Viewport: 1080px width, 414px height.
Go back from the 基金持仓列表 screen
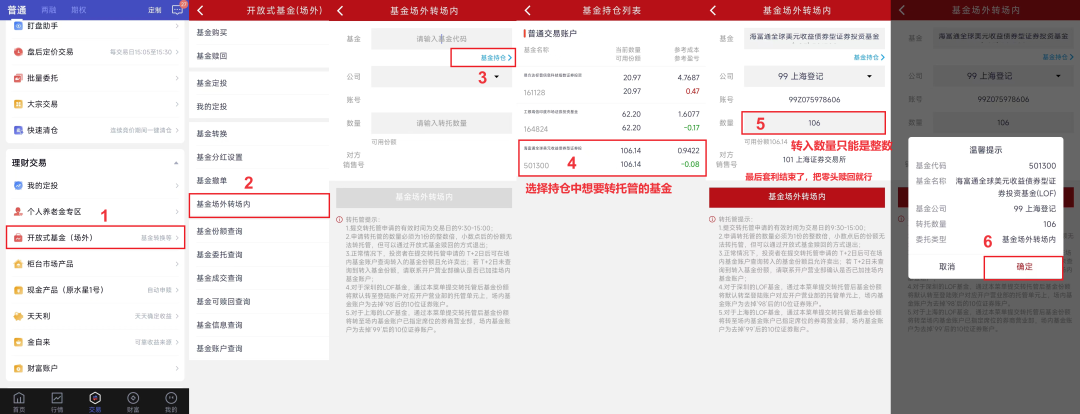(528, 10)
